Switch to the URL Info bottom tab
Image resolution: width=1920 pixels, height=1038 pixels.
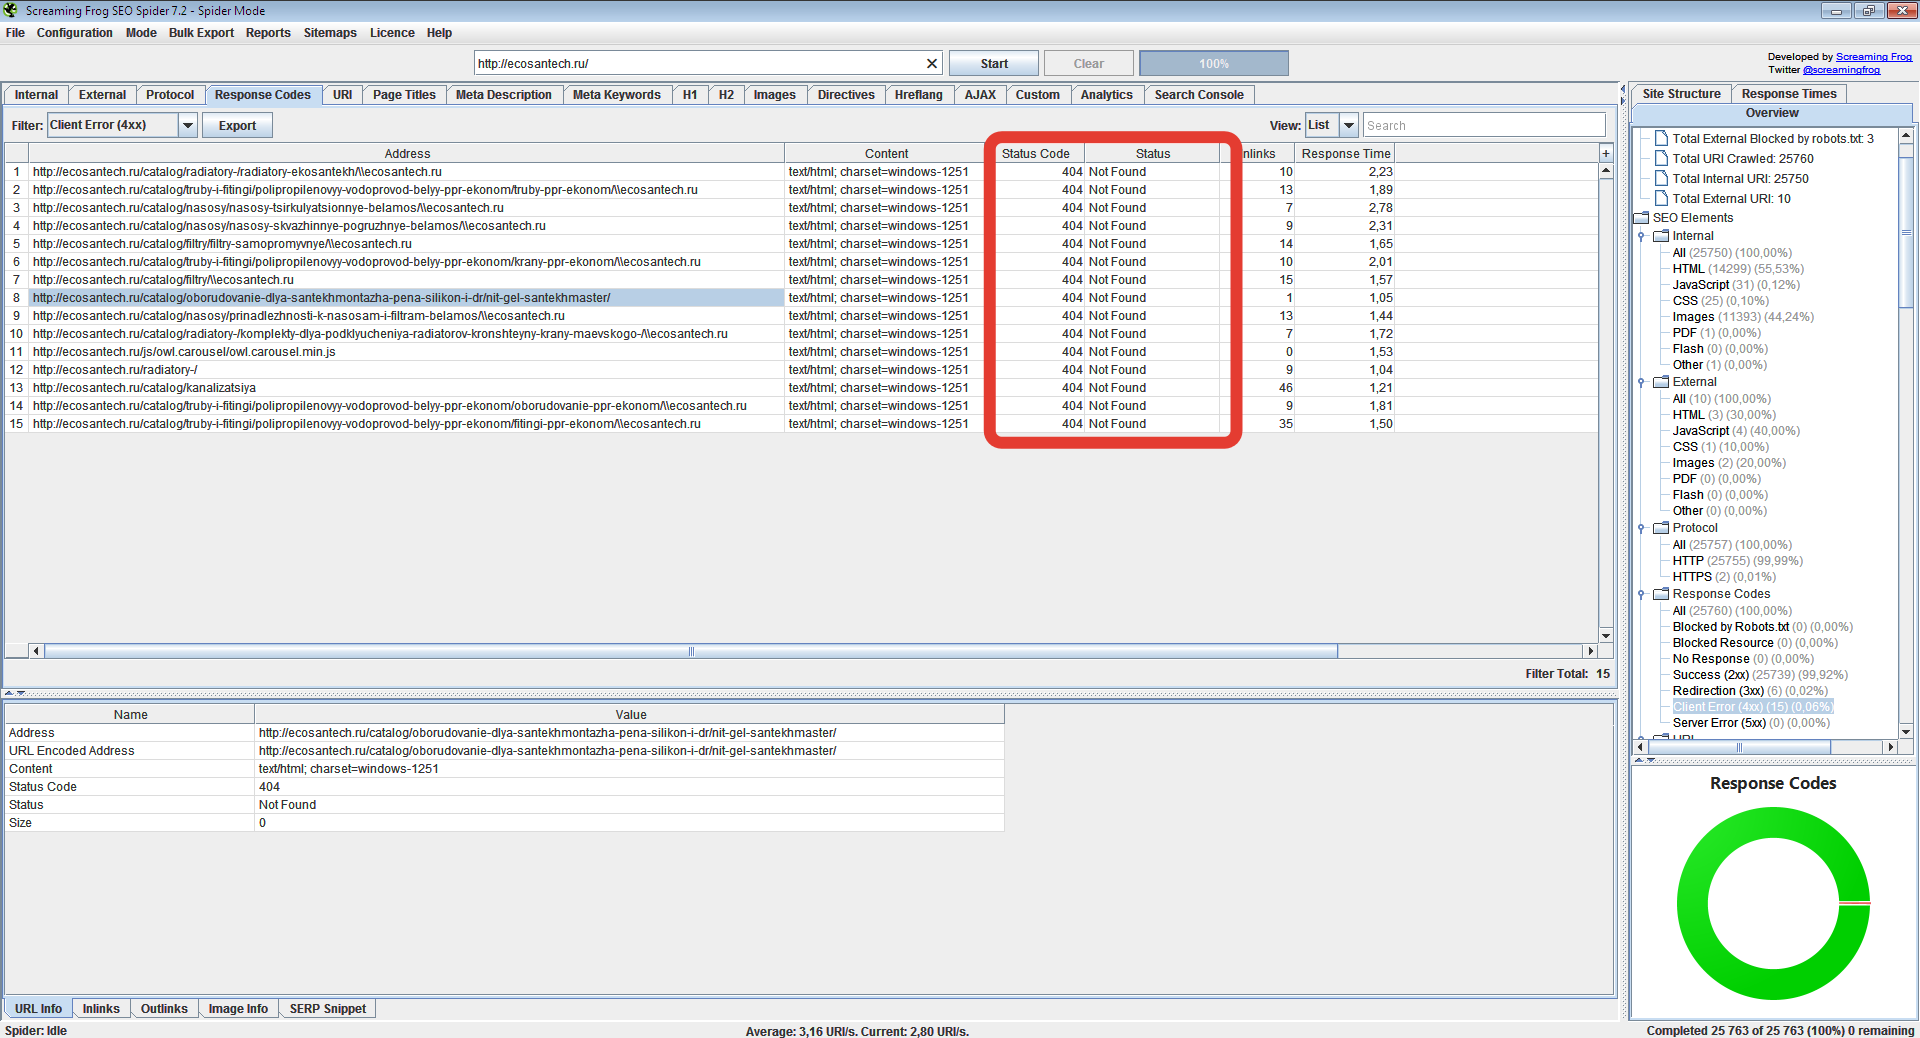(x=38, y=1009)
